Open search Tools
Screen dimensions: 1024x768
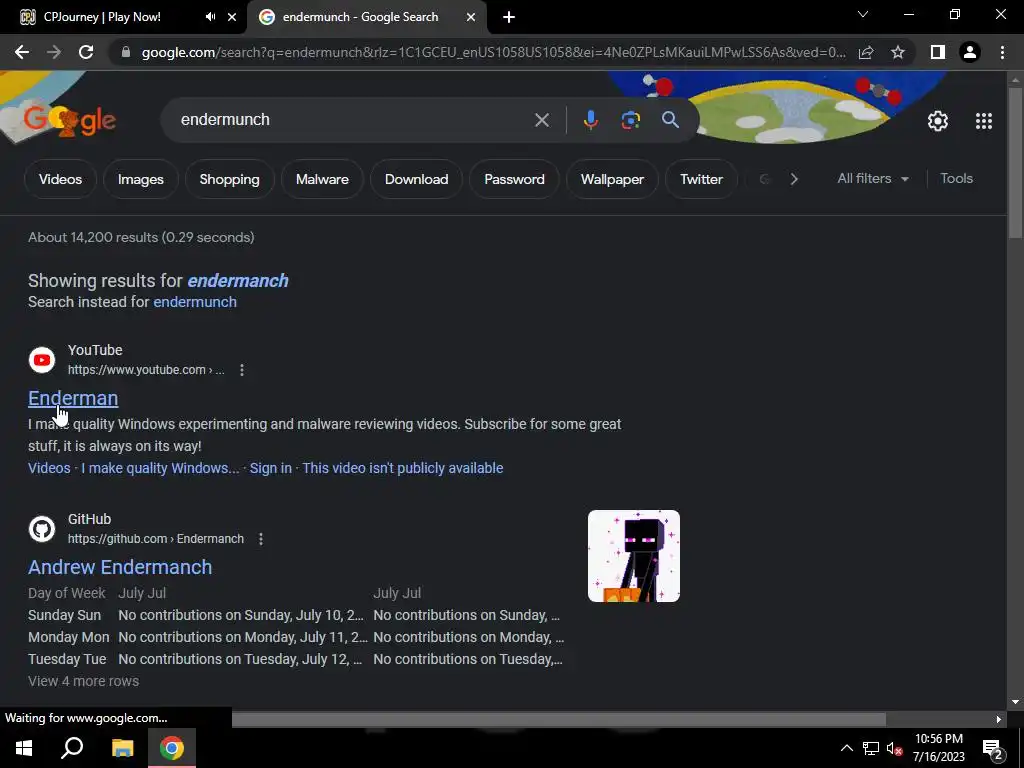956,178
